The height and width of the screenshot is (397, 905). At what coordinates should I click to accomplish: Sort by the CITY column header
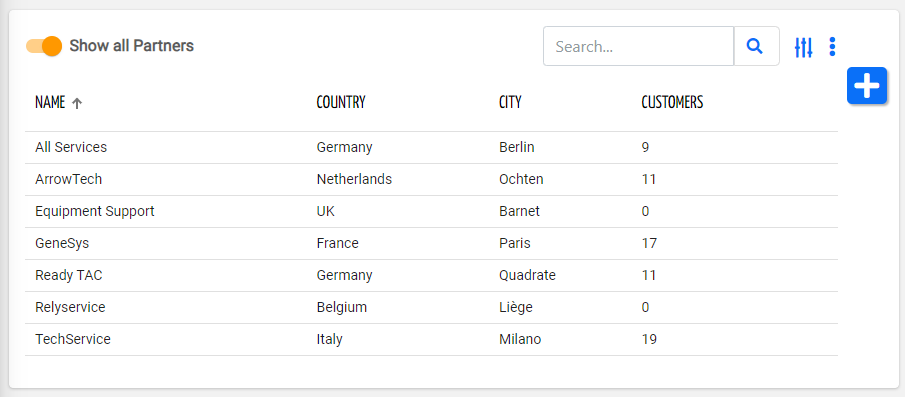510,103
